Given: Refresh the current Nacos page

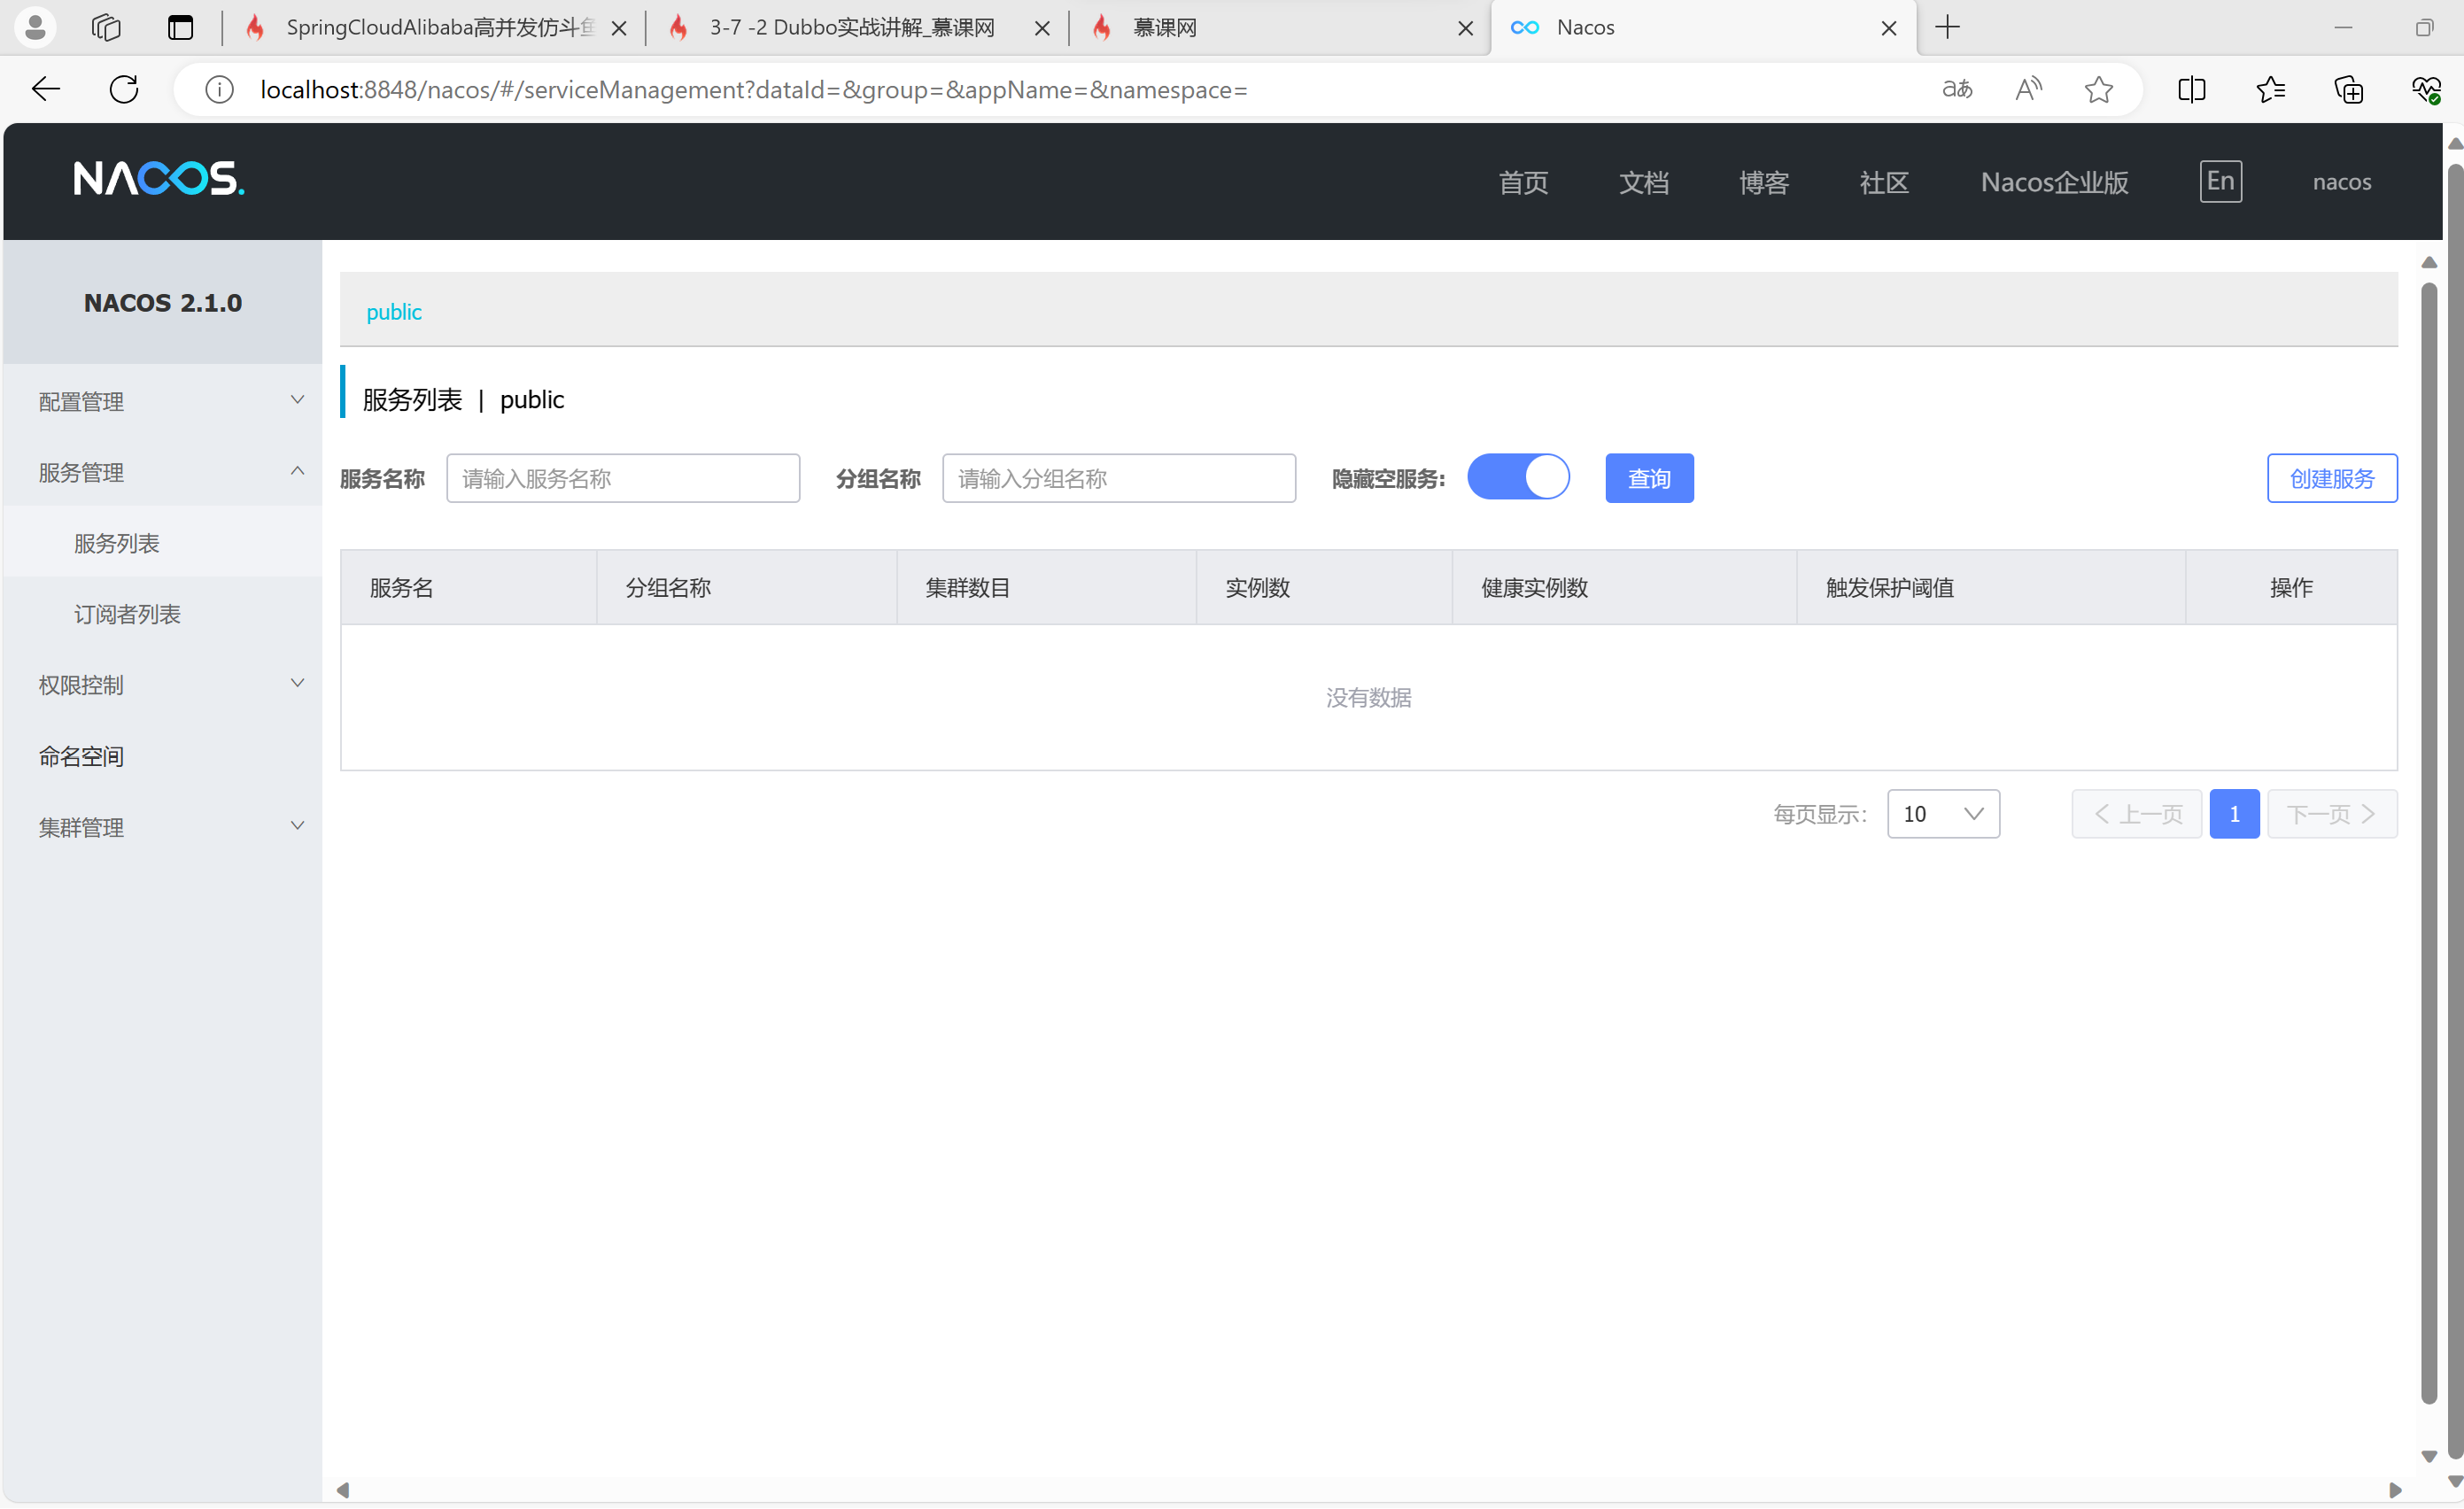Looking at the screenshot, I should [123, 89].
